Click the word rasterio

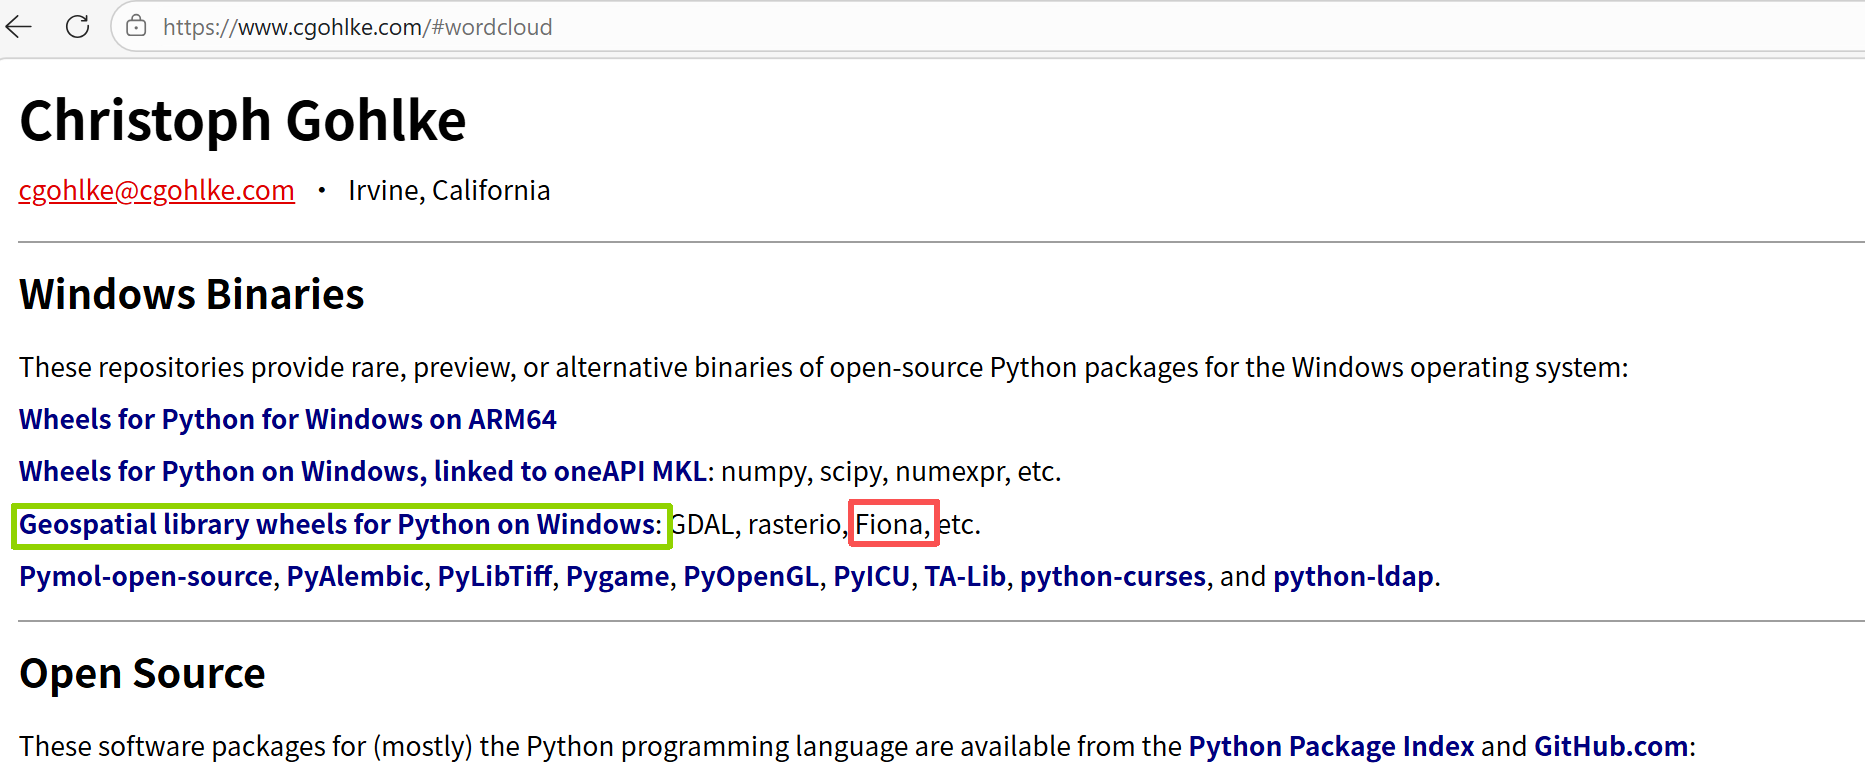click(x=795, y=524)
